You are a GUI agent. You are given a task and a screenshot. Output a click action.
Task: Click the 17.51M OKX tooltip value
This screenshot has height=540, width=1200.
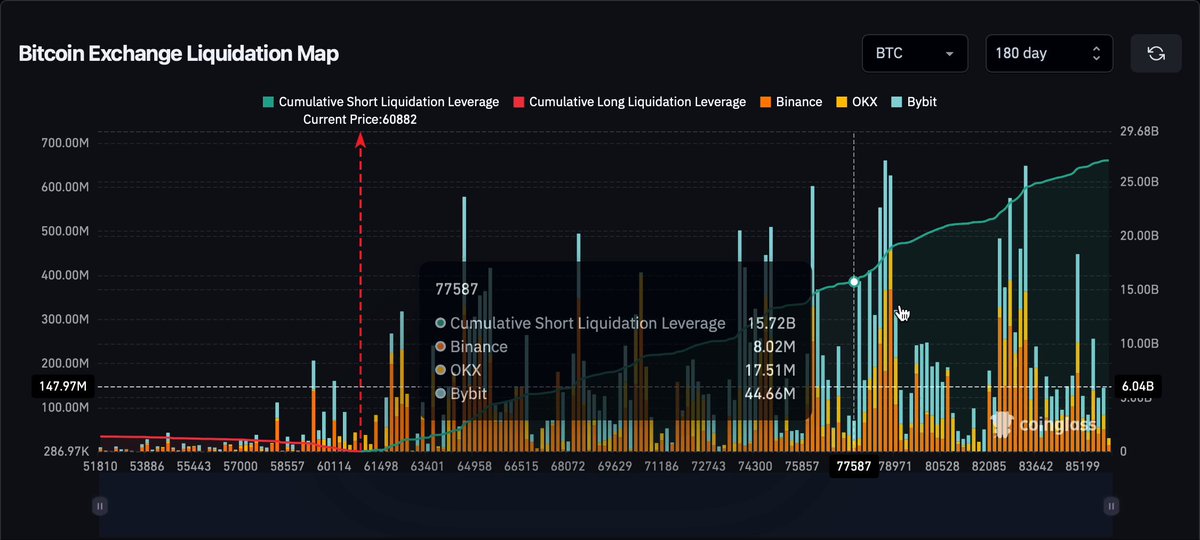[x=772, y=371]
